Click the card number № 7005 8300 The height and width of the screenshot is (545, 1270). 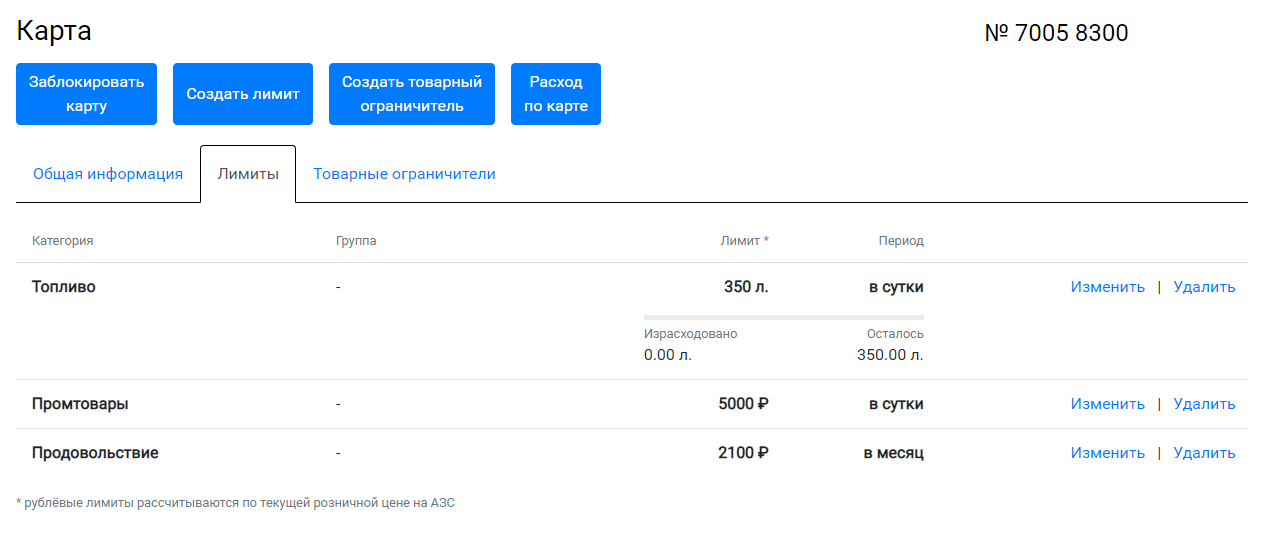[1056, 33]
